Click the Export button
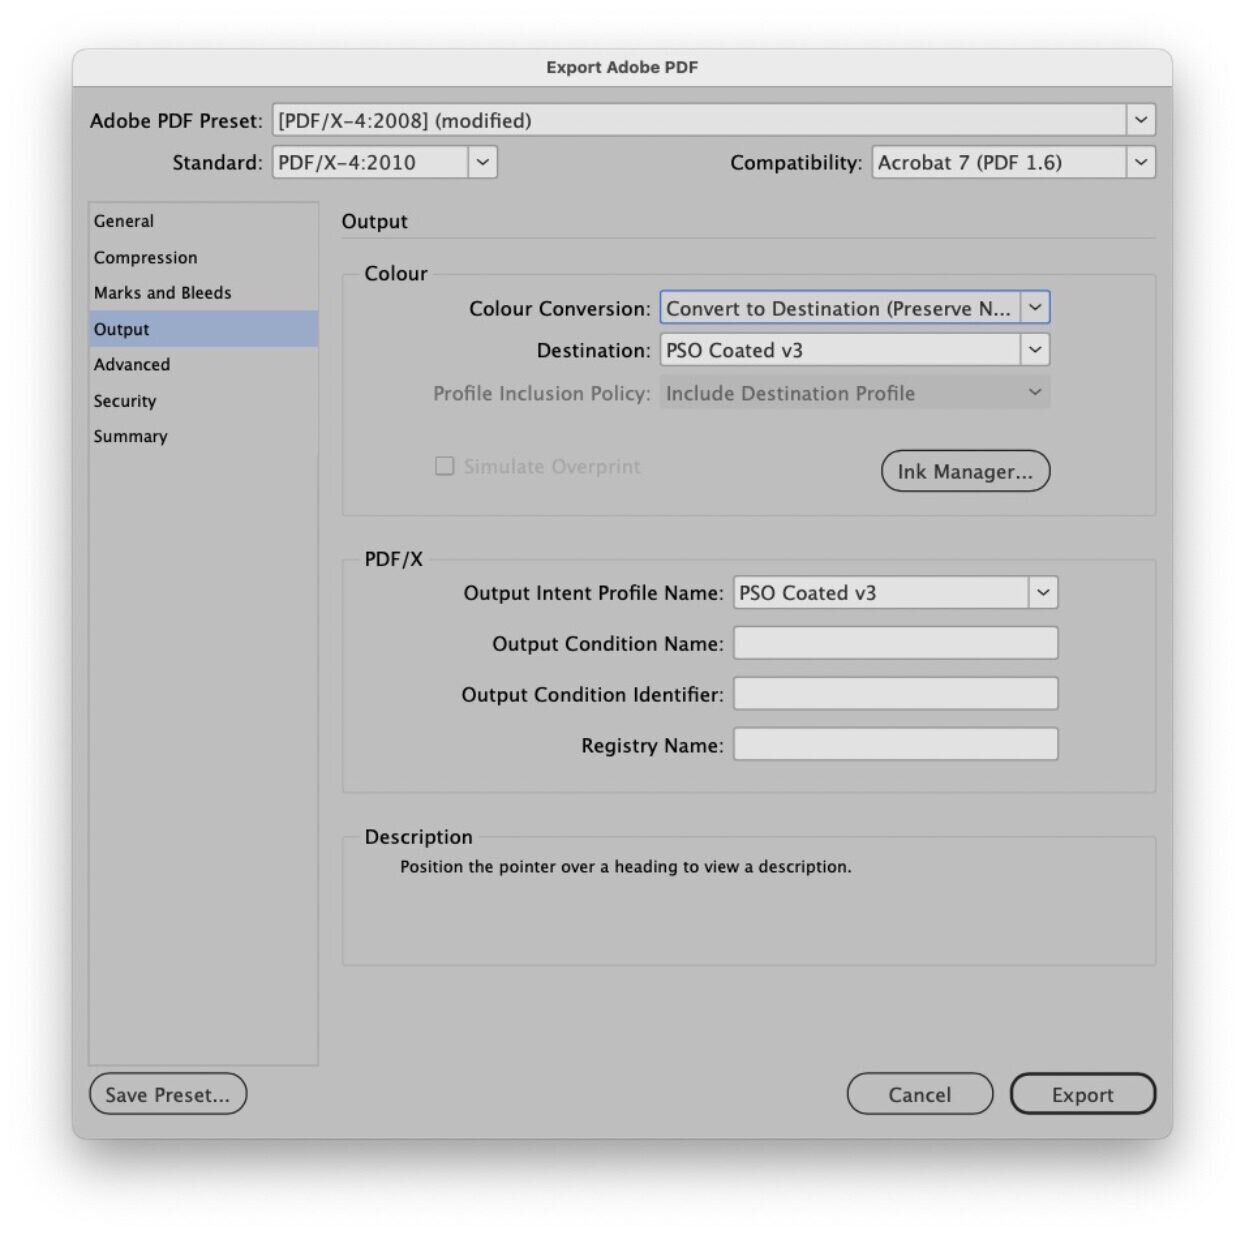Image resolution: width=1245 pixels, height=1235 pixels. pos(1082,1095)
